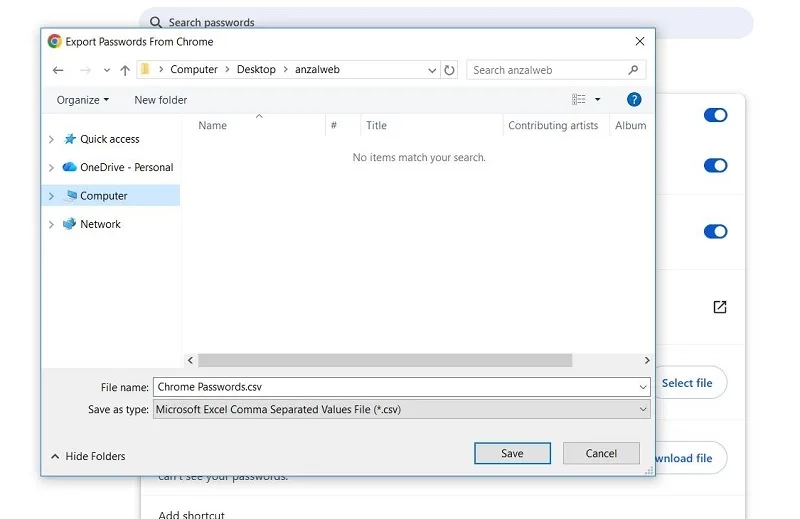Screen dimensions: 800x519
Task: Click anzalweb in the address breadcrumb
Action: point(317,69)
